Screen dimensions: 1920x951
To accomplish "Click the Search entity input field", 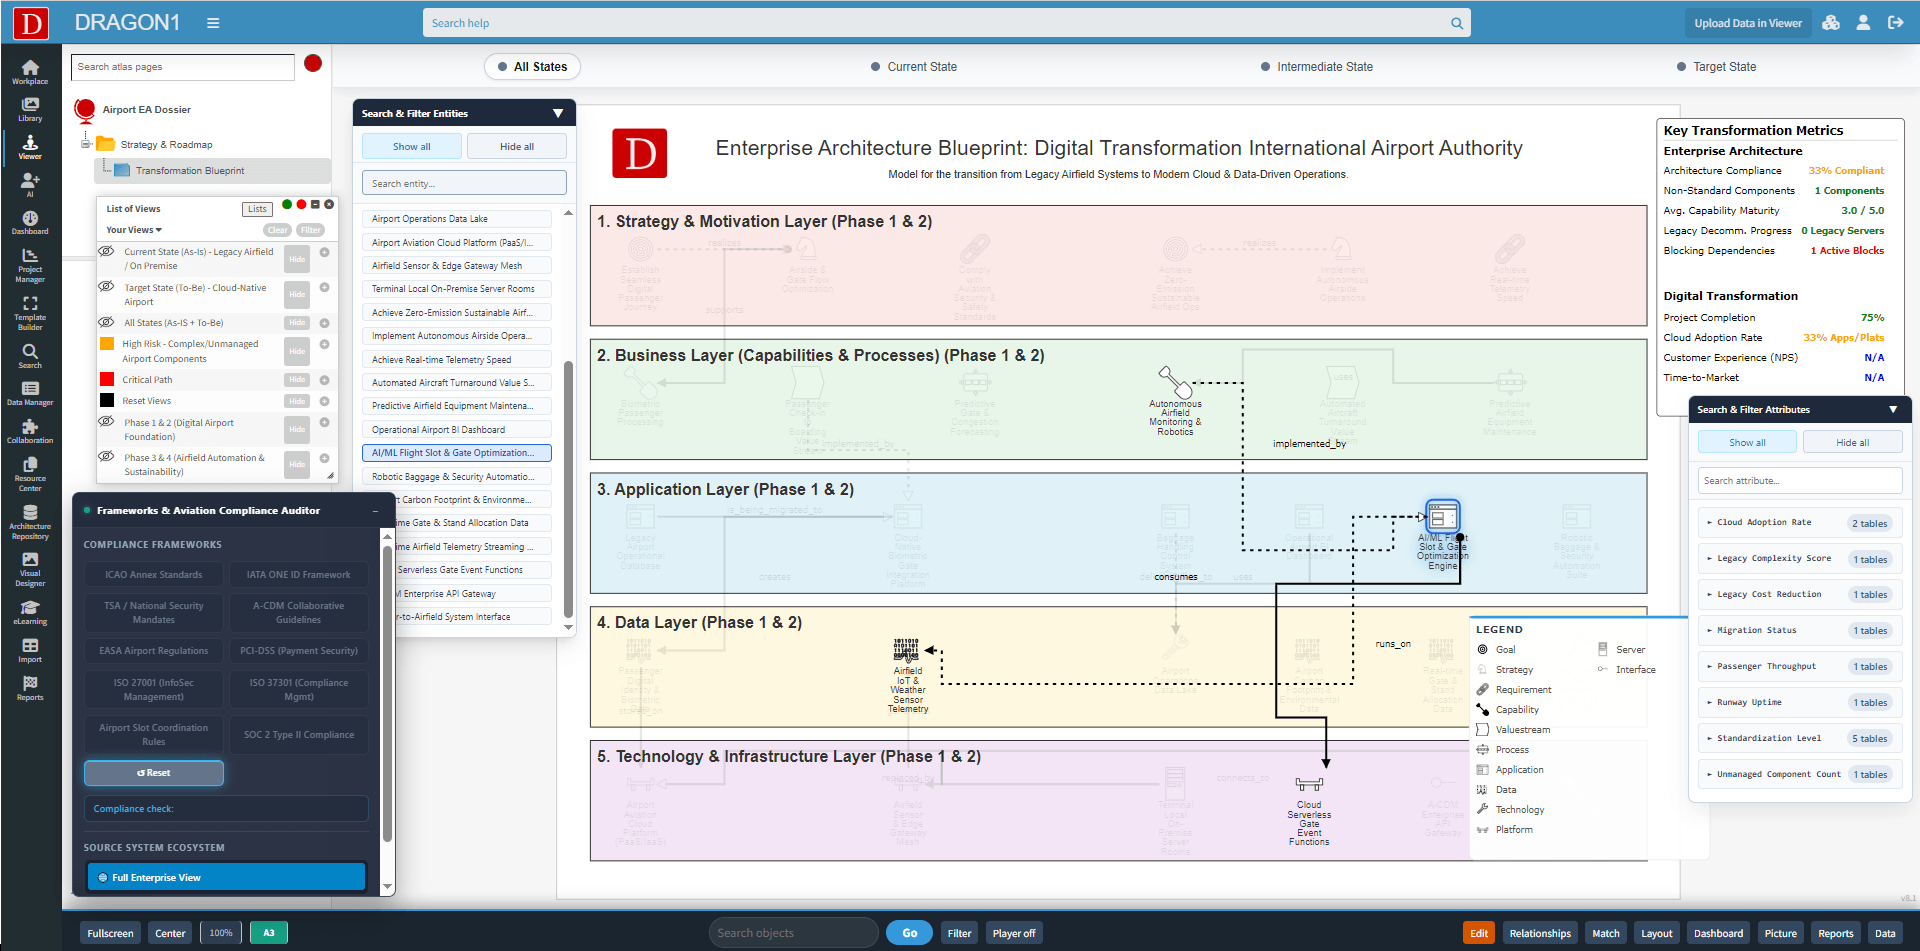I will click(464, 183).
